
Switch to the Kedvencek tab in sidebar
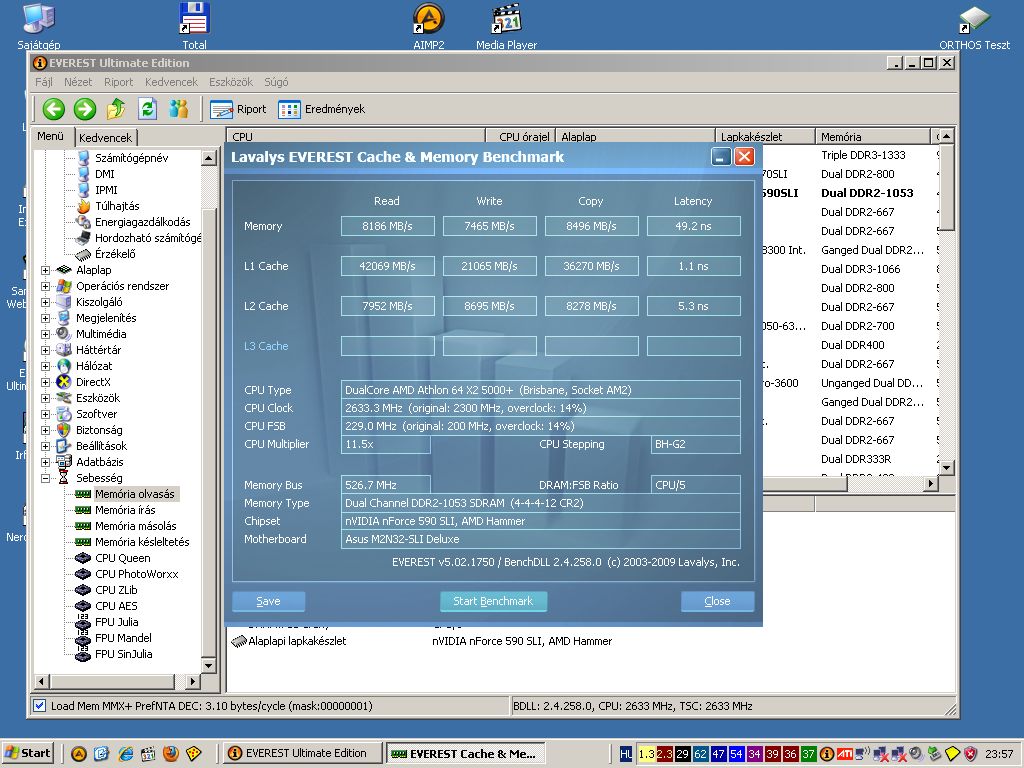pos(105,137)
